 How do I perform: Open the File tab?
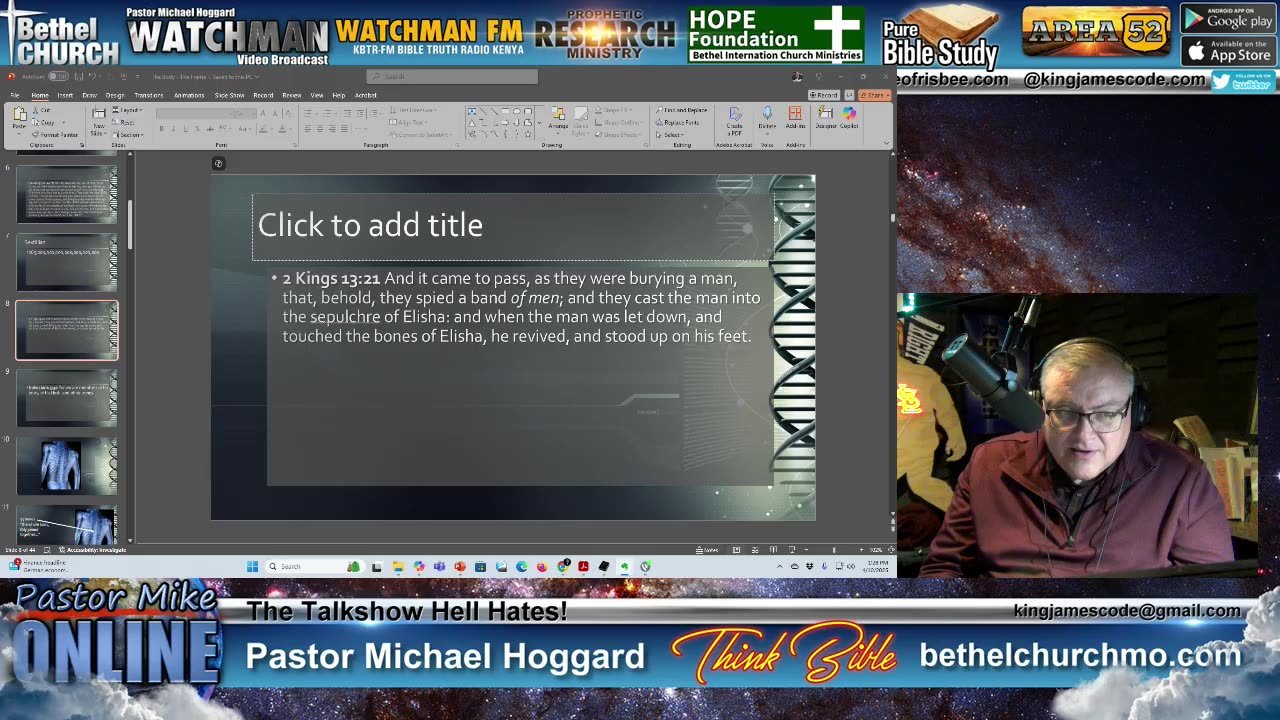coord(15,95)
